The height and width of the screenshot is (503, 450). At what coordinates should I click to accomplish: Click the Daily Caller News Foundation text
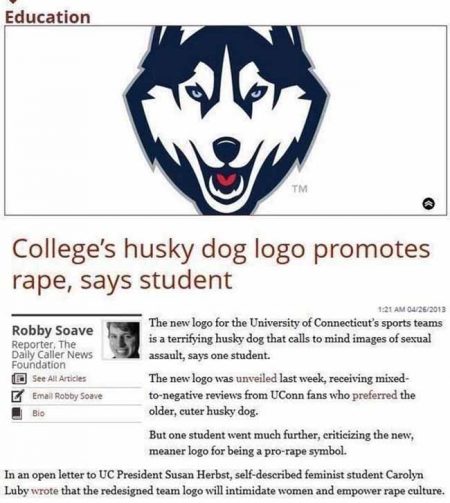click(52, 354)
